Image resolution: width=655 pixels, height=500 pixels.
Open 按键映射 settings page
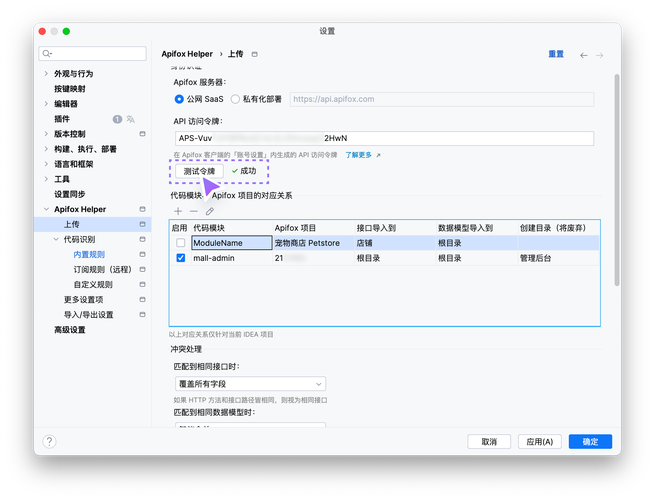coord(70,89)
